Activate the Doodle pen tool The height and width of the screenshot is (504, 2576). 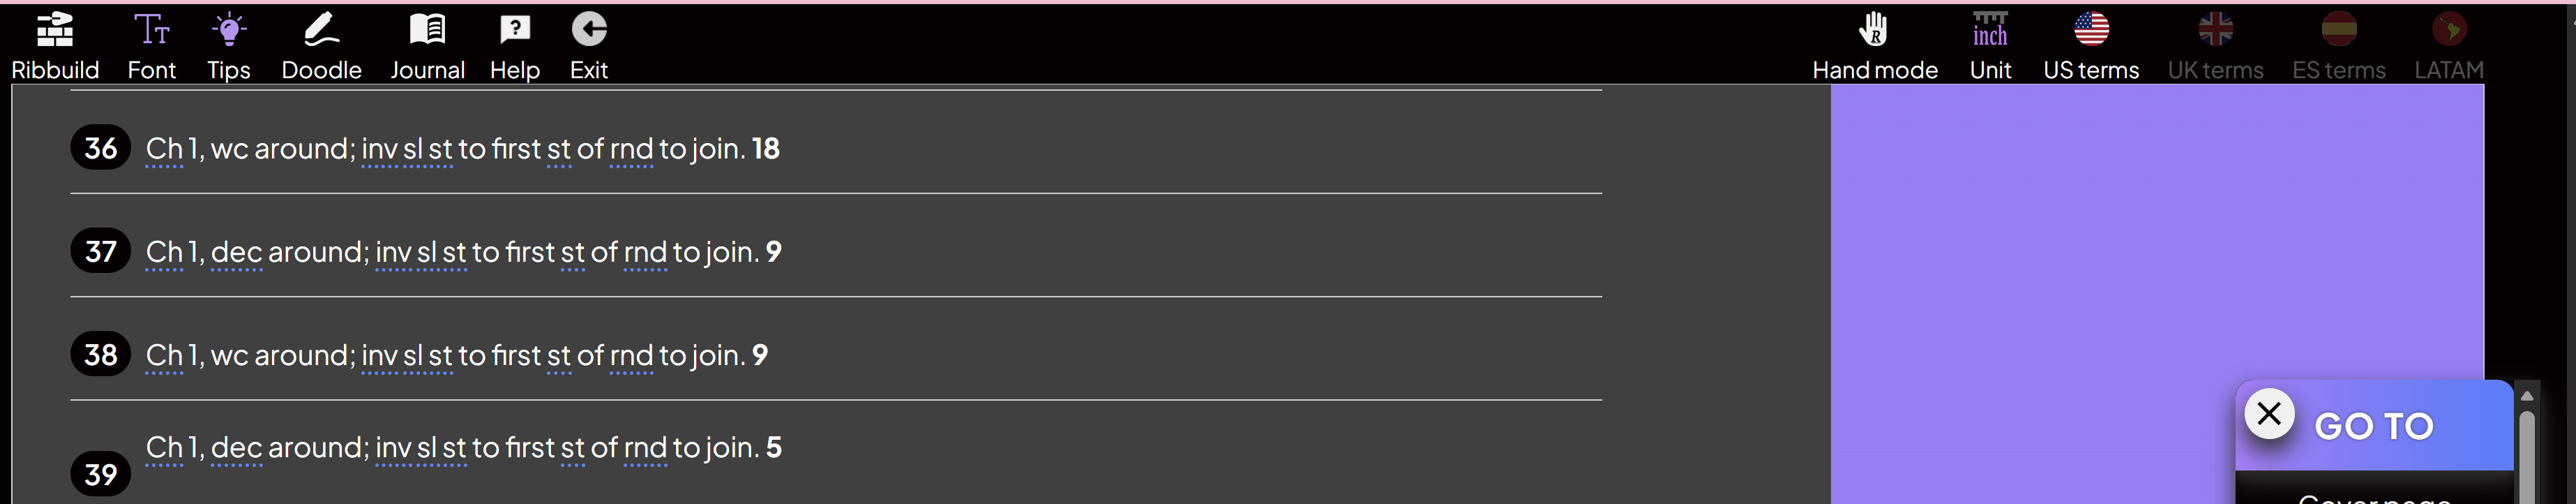tap(321, 45)
